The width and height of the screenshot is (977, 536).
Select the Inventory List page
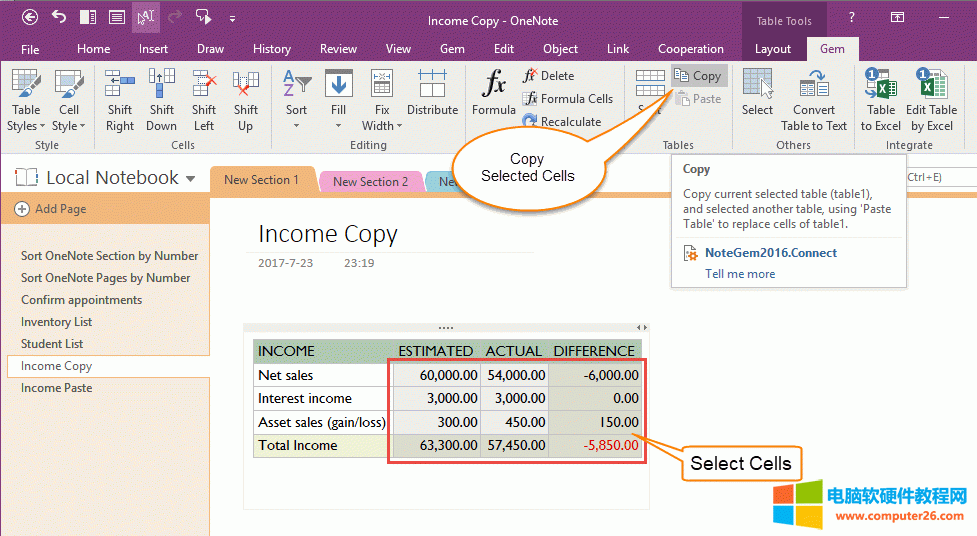pos(56,322)
